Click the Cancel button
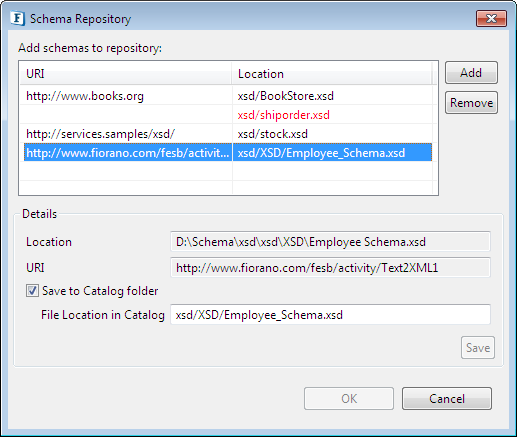Screen dimensions: 517x437 click(447, 398)
